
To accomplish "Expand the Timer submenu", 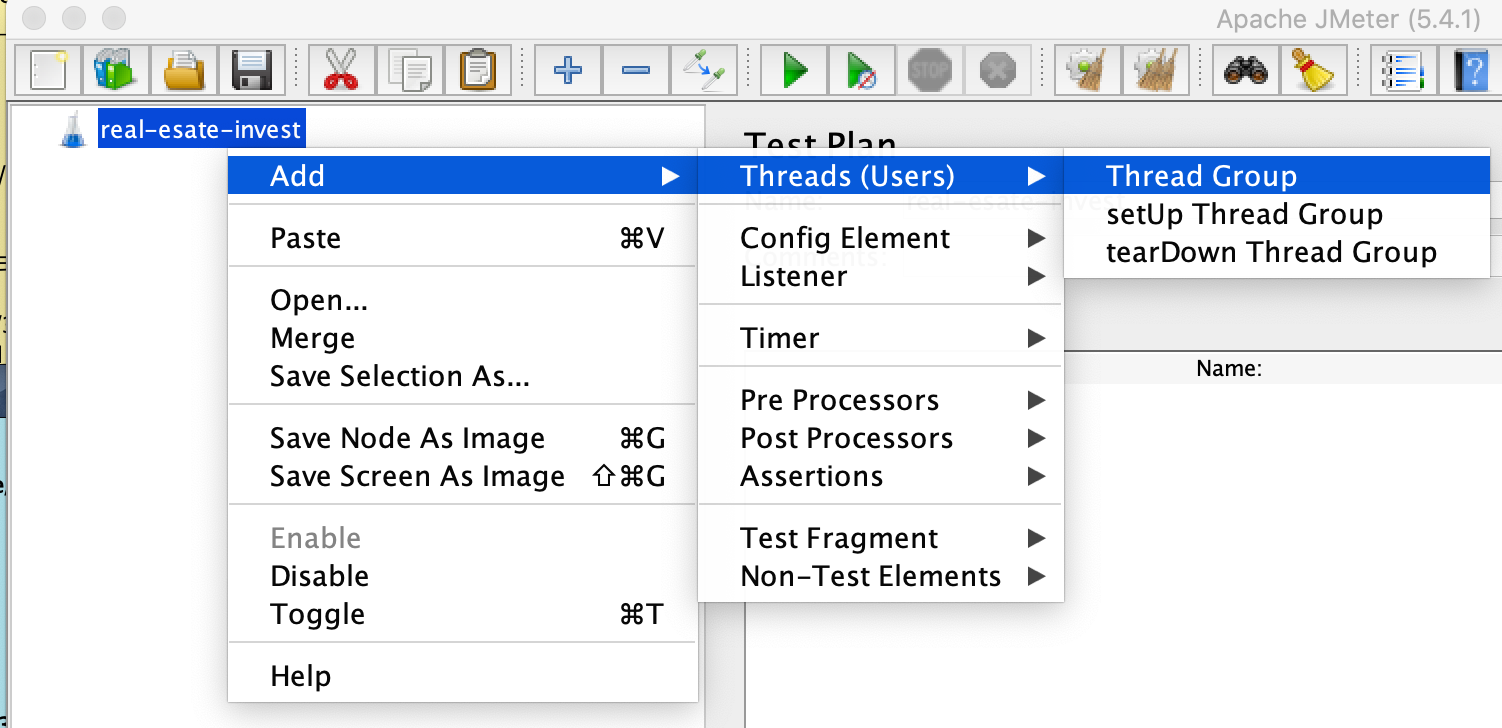I will [x=881, y=338].
